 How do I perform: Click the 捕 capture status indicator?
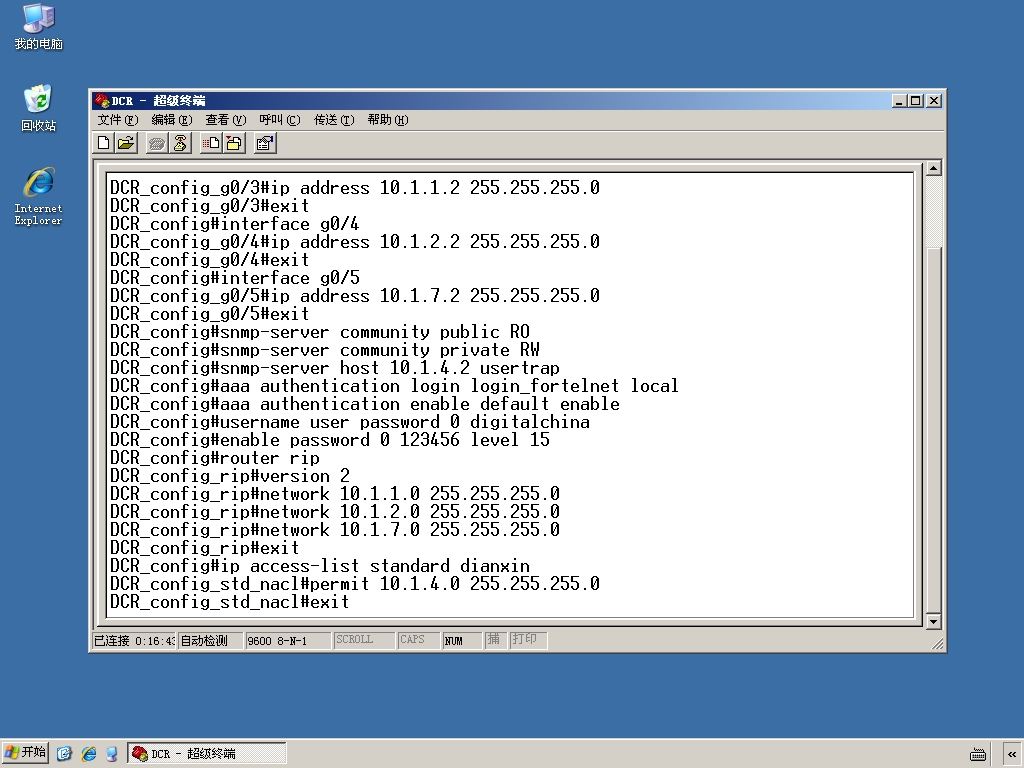click(494, 640)
